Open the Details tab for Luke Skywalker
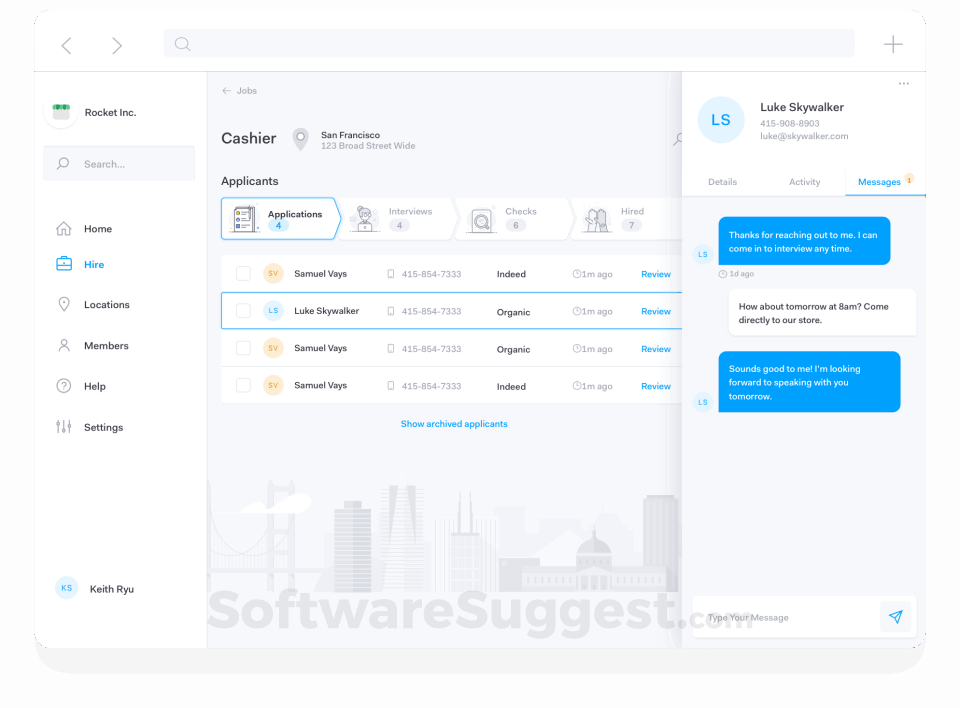 [x=722, y=181]
